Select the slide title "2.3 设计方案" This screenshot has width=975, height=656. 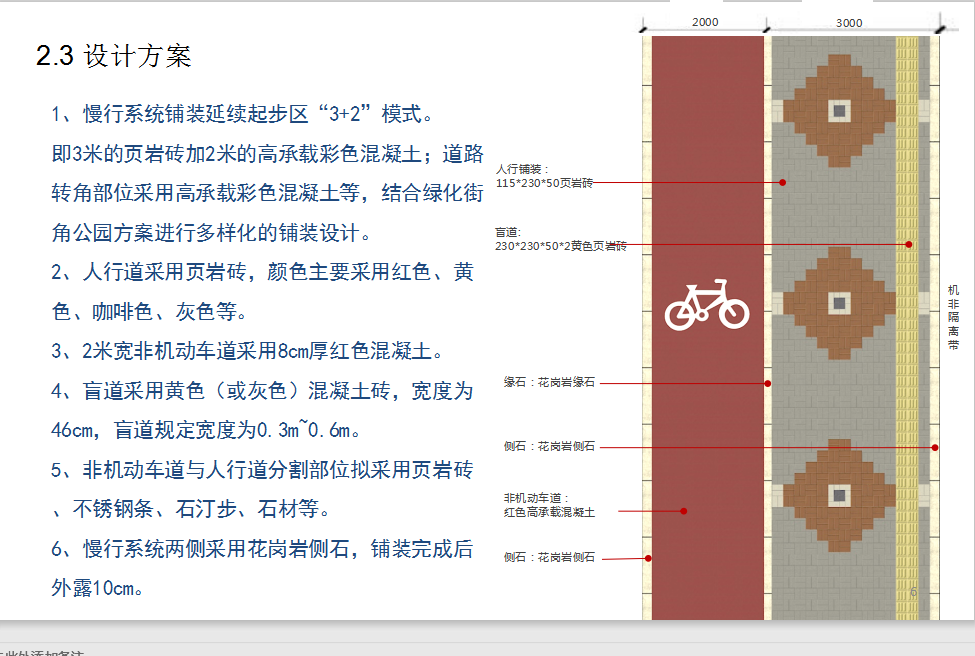coord(113,56)
